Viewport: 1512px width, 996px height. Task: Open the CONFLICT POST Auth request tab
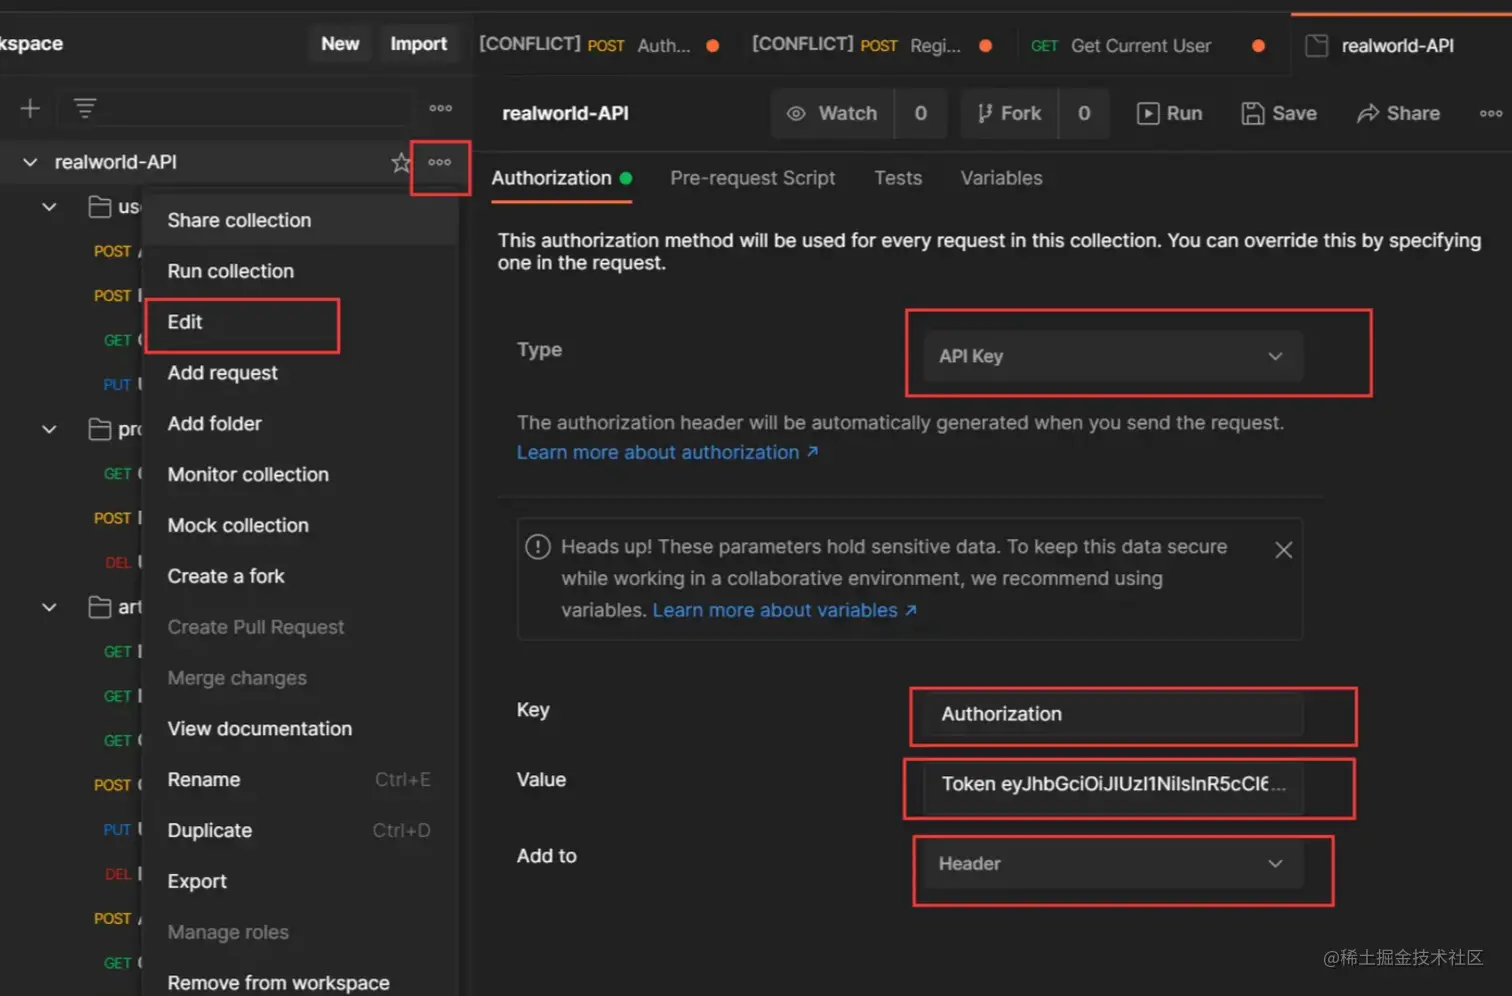(x=599, y=46)
